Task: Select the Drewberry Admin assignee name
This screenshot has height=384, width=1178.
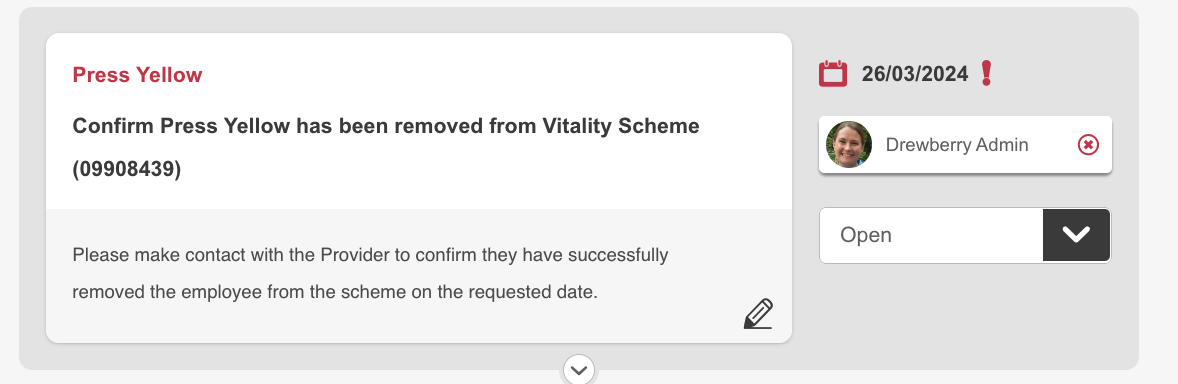Action: pyautogui.click(x=956, y=144)
